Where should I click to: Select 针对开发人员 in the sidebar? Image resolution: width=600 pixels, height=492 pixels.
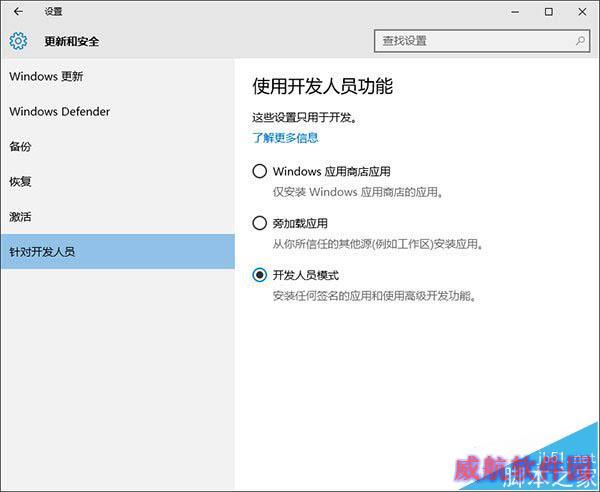tap(117, 251)
